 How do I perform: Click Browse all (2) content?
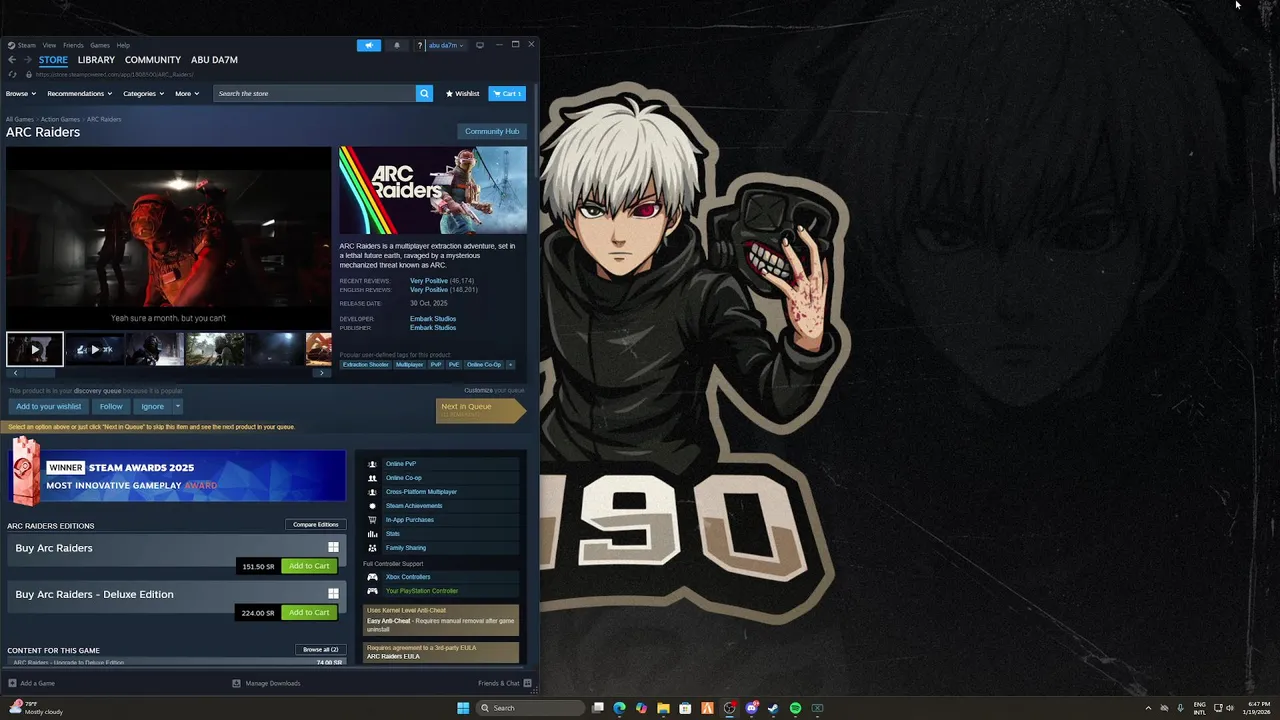(321, 649)
